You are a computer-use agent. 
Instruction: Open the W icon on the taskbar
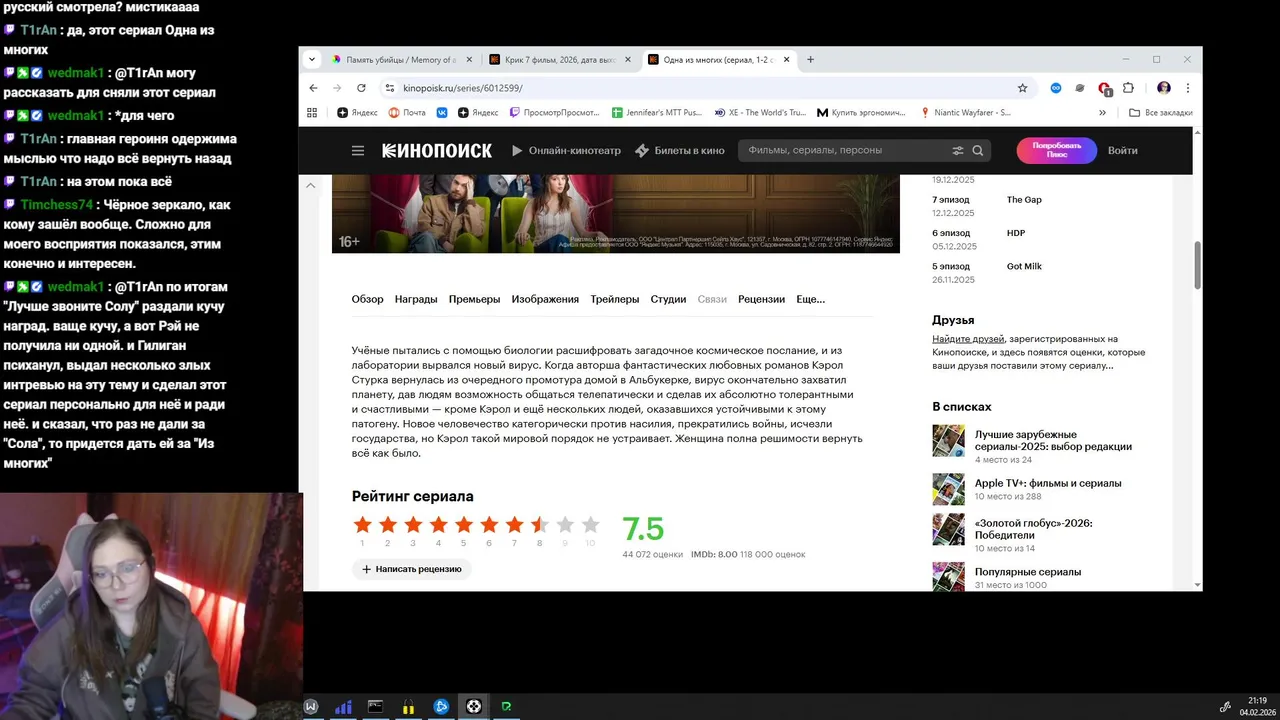tap(311, 706)
